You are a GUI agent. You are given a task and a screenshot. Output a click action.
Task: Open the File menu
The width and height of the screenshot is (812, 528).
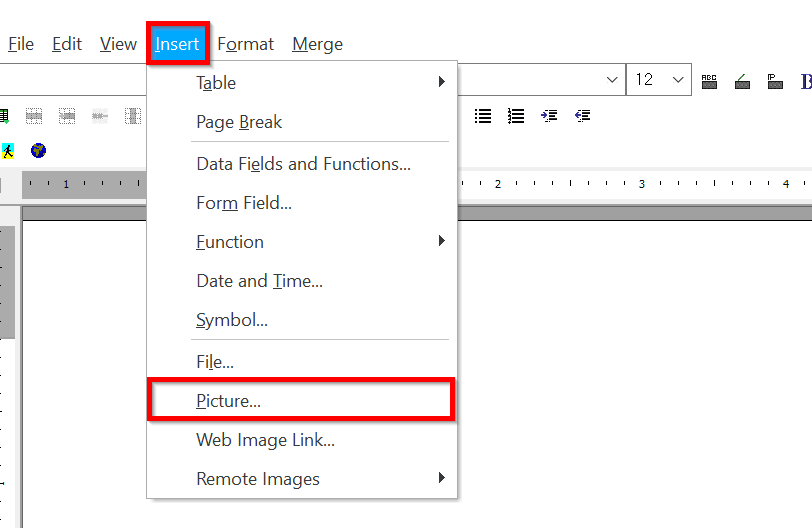[21, 44]
